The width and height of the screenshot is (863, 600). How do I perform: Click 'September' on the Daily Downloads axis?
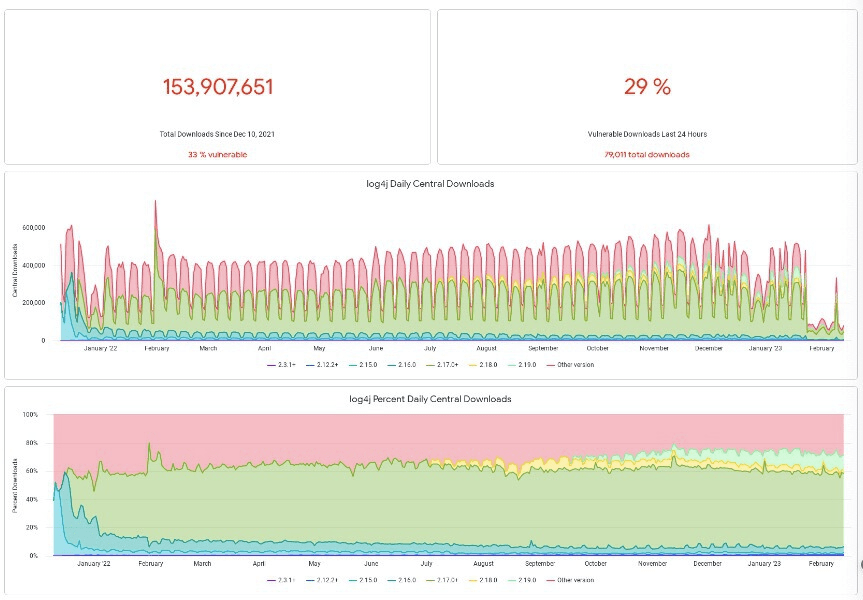click(543, 348)
